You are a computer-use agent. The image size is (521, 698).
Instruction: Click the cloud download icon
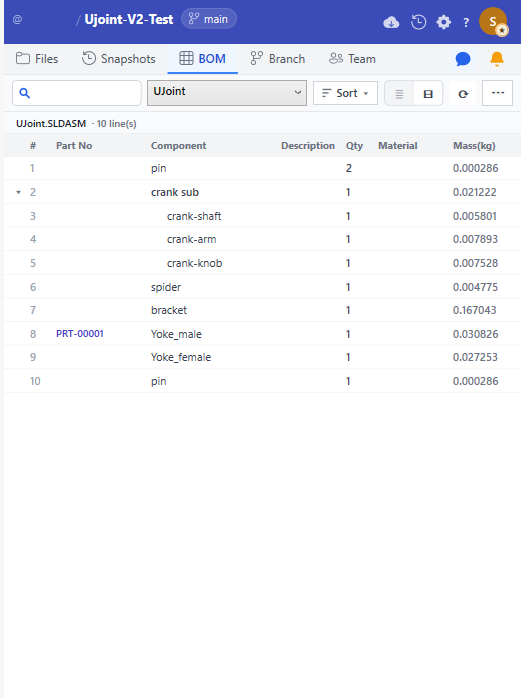tap(391, 22)
